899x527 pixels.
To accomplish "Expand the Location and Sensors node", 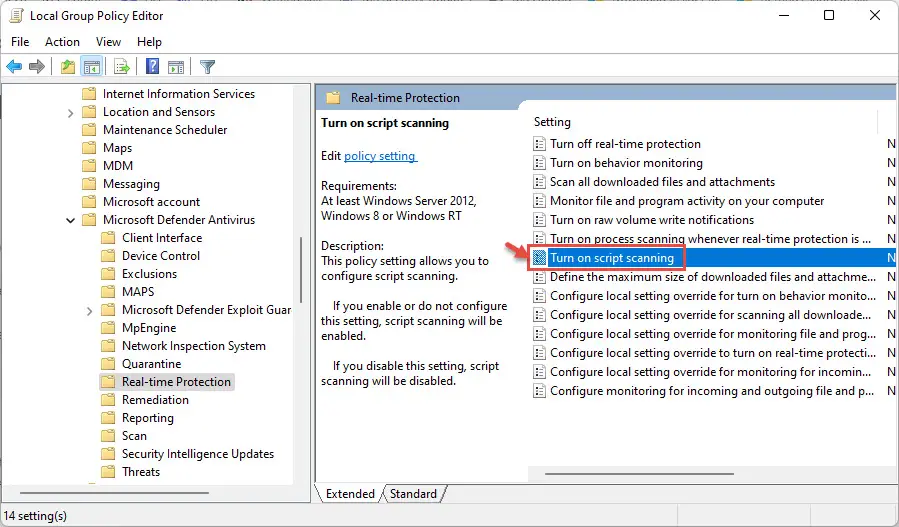I will [x=71, y=113].
